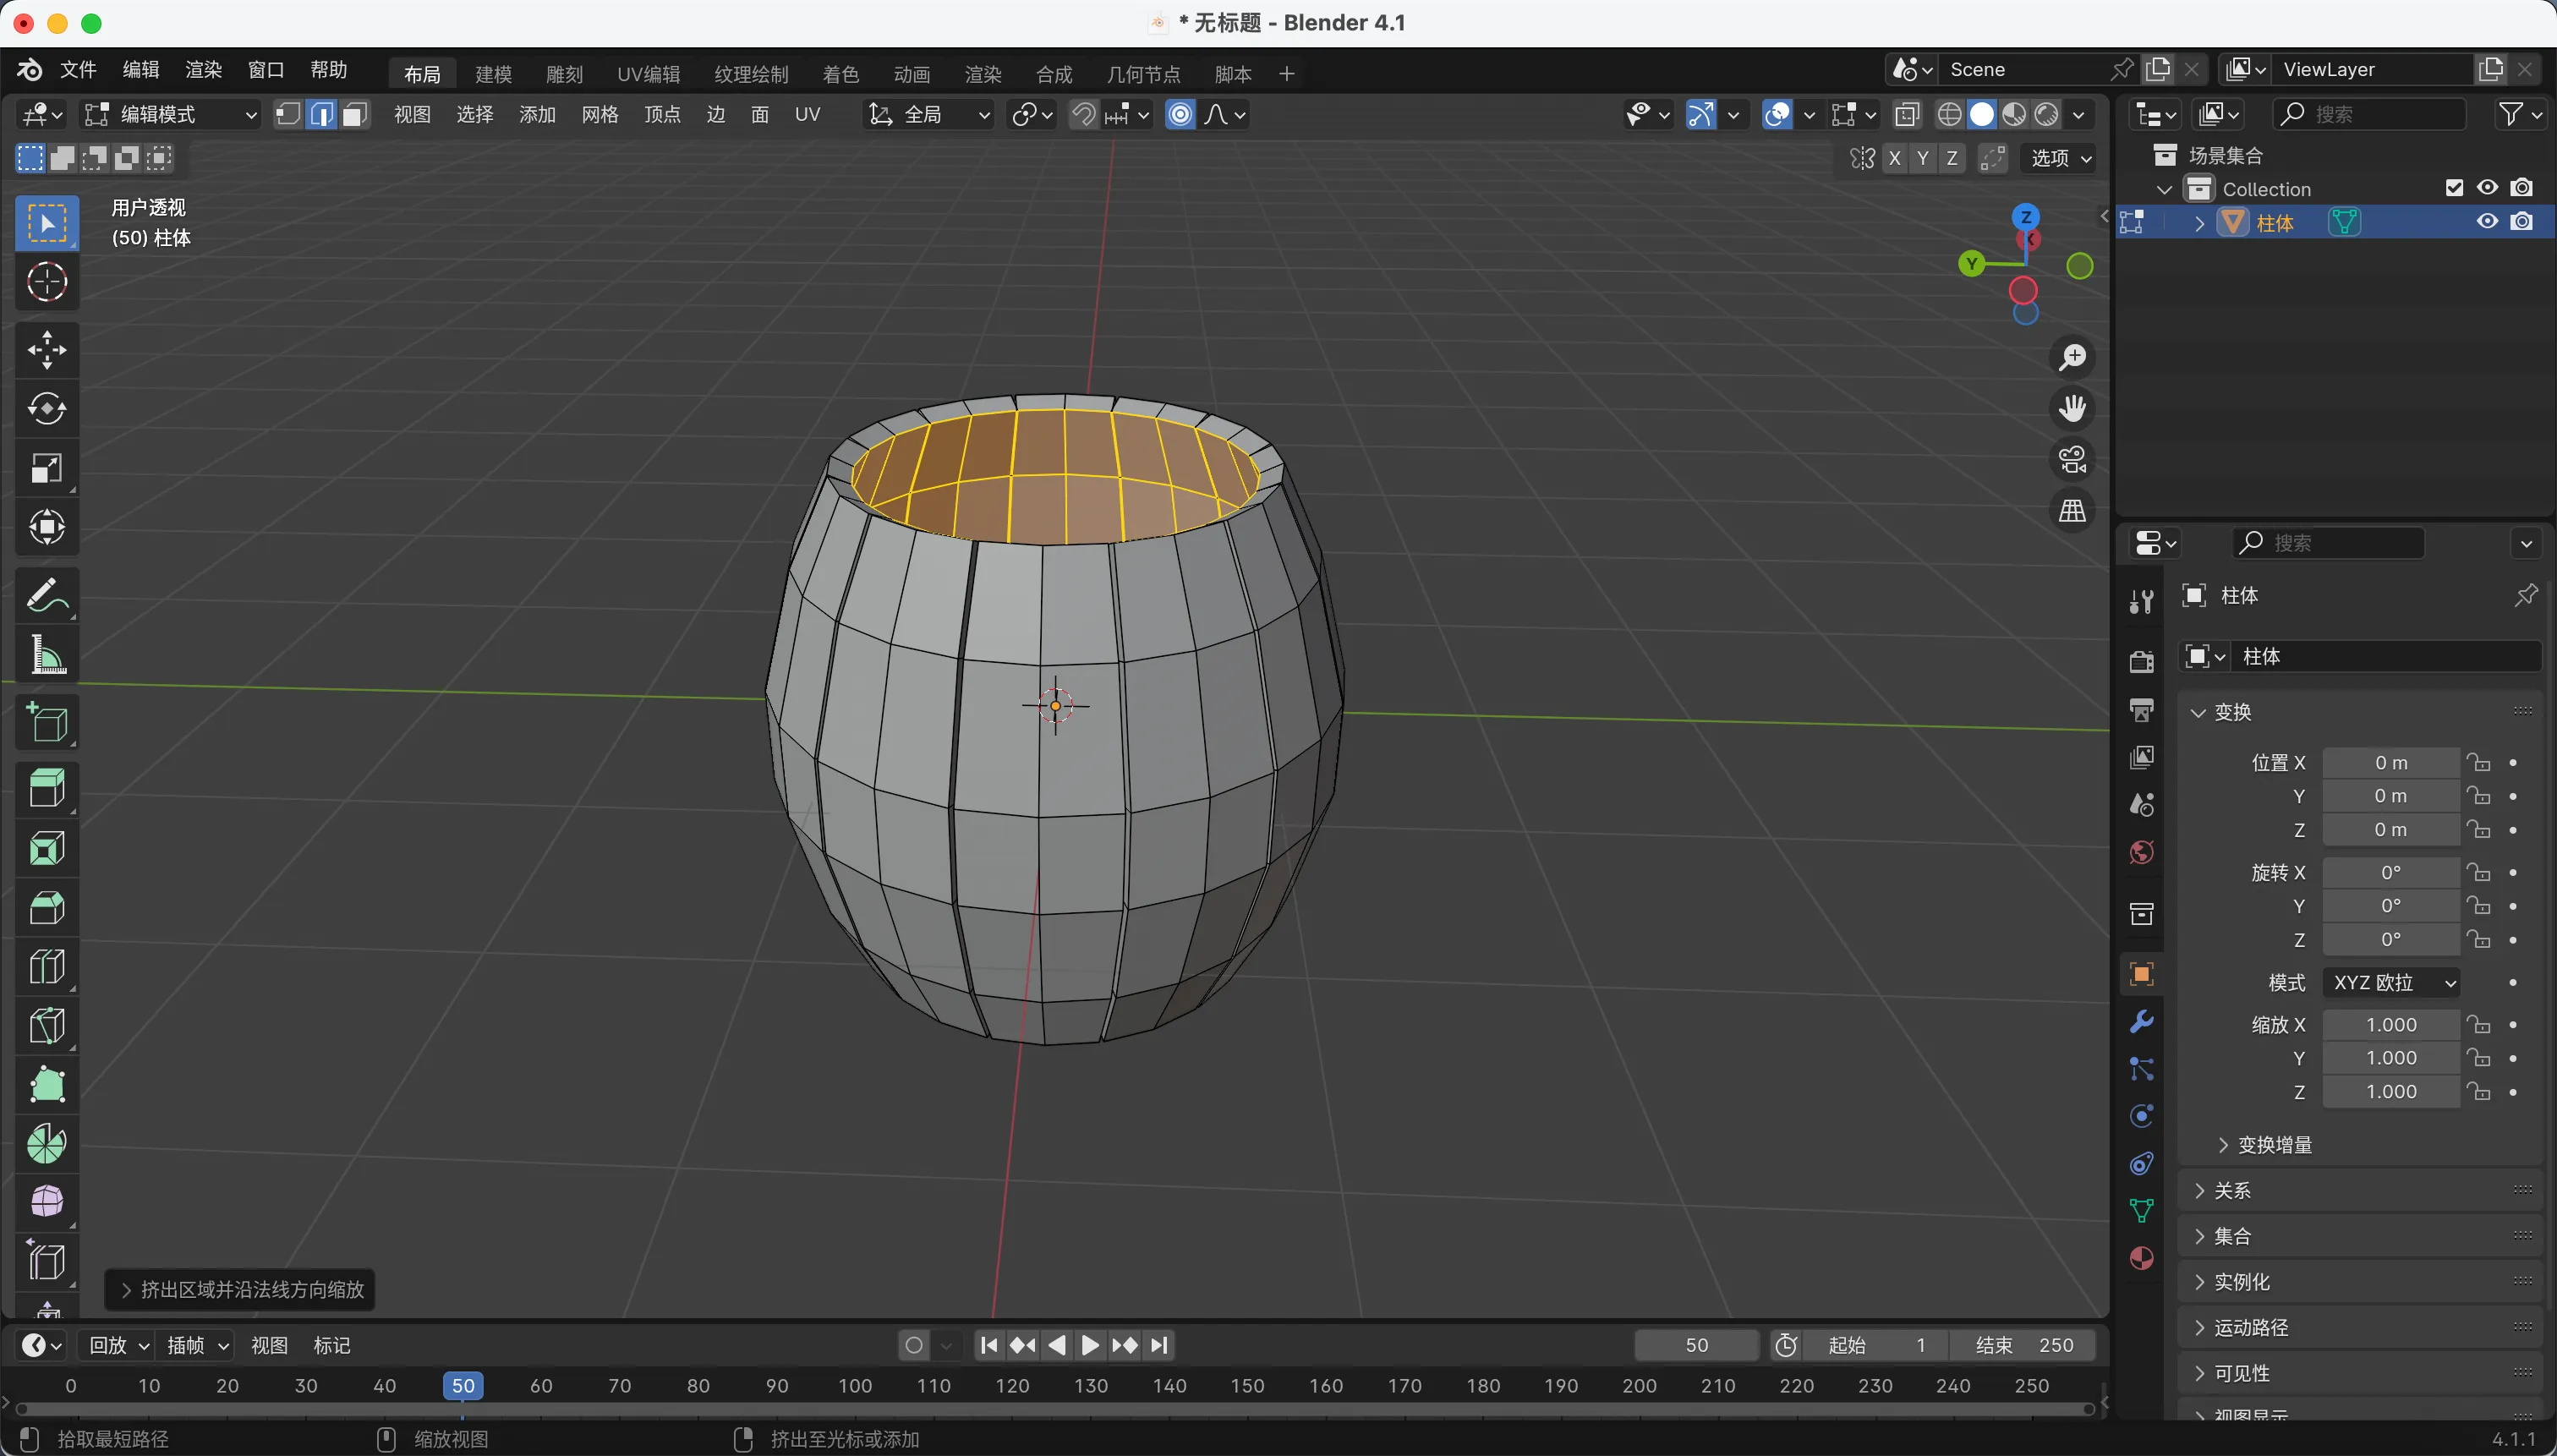
Task: Click the 位置 X value field
Action: pos(2390,763)
